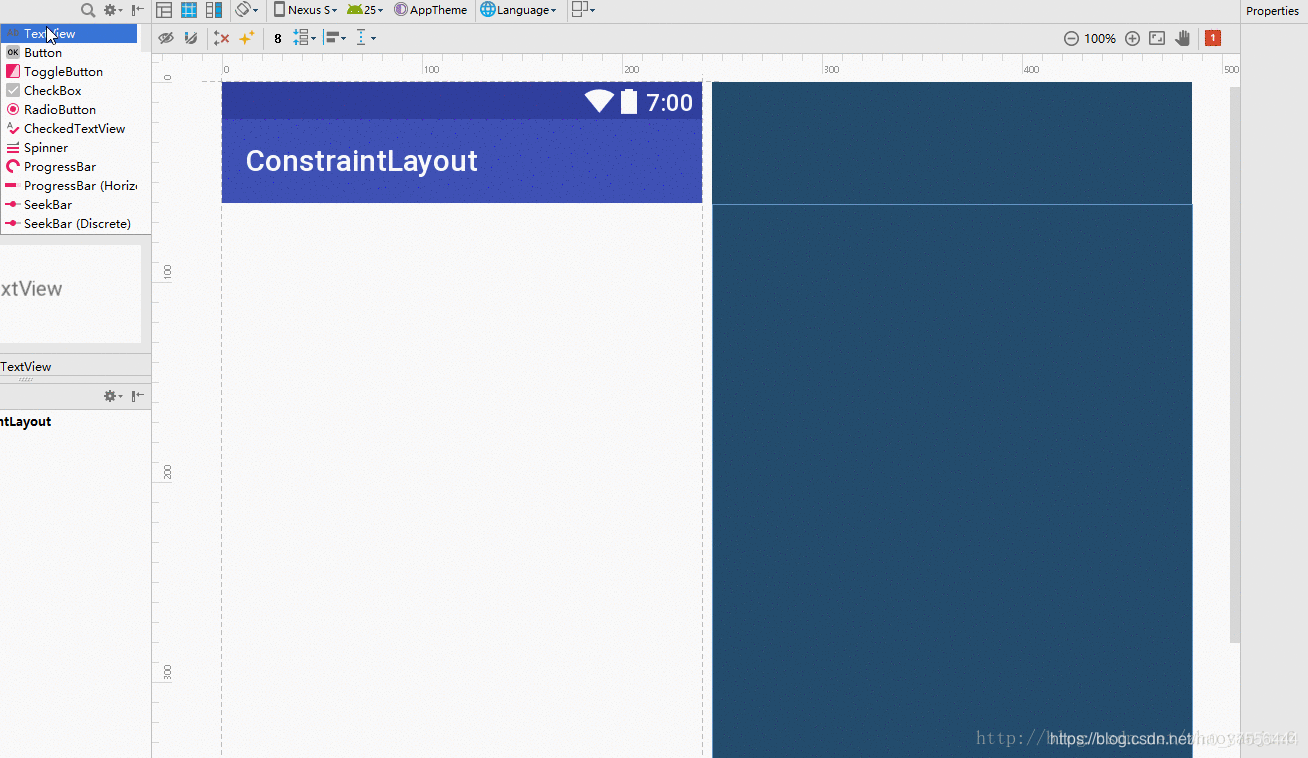Viewport: 1308px width, 758px height.
Task: Set default margins value 8
Action: [278, 39]
